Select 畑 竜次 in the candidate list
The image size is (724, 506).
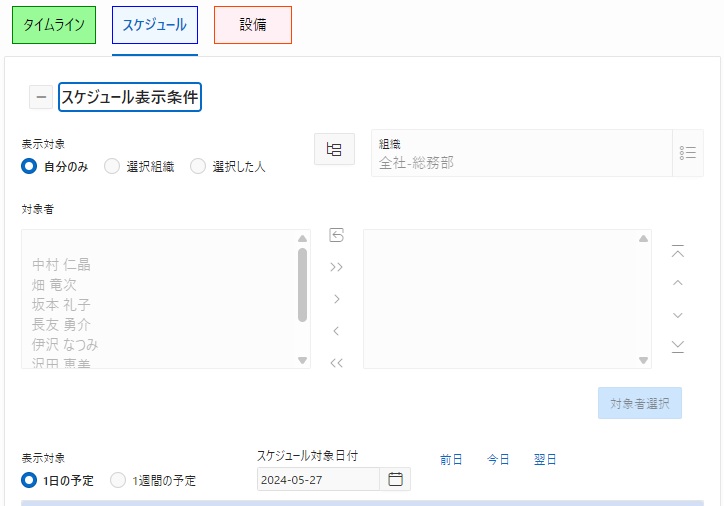pos(54,285)
